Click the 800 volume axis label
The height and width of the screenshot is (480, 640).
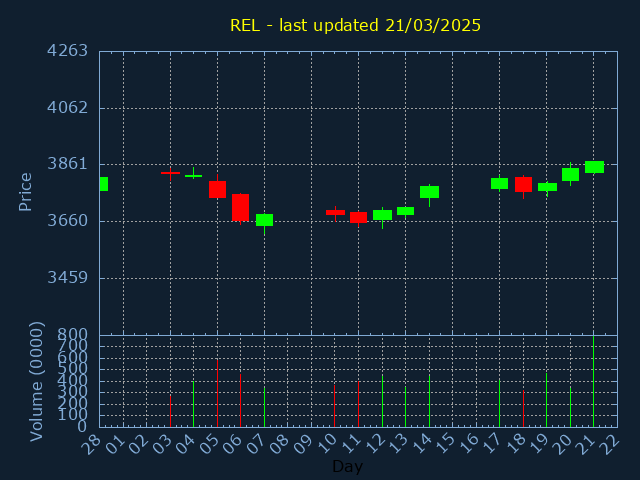[72, 335]
